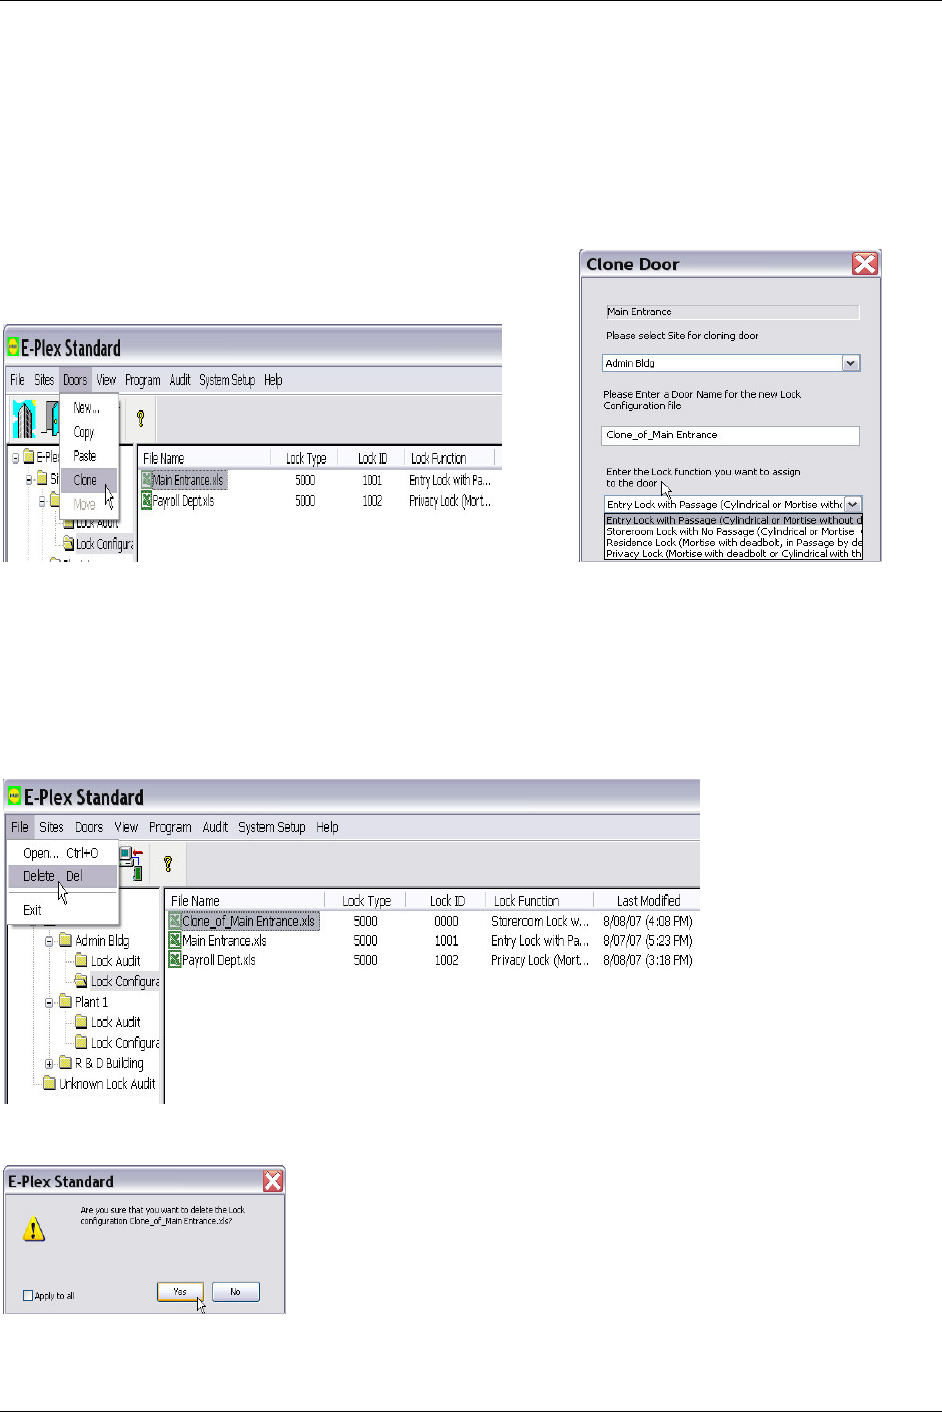Select Lock Configura under Plant 1 tree
This screenshot has height=1412, width=942.
(x=125, y=1043)
